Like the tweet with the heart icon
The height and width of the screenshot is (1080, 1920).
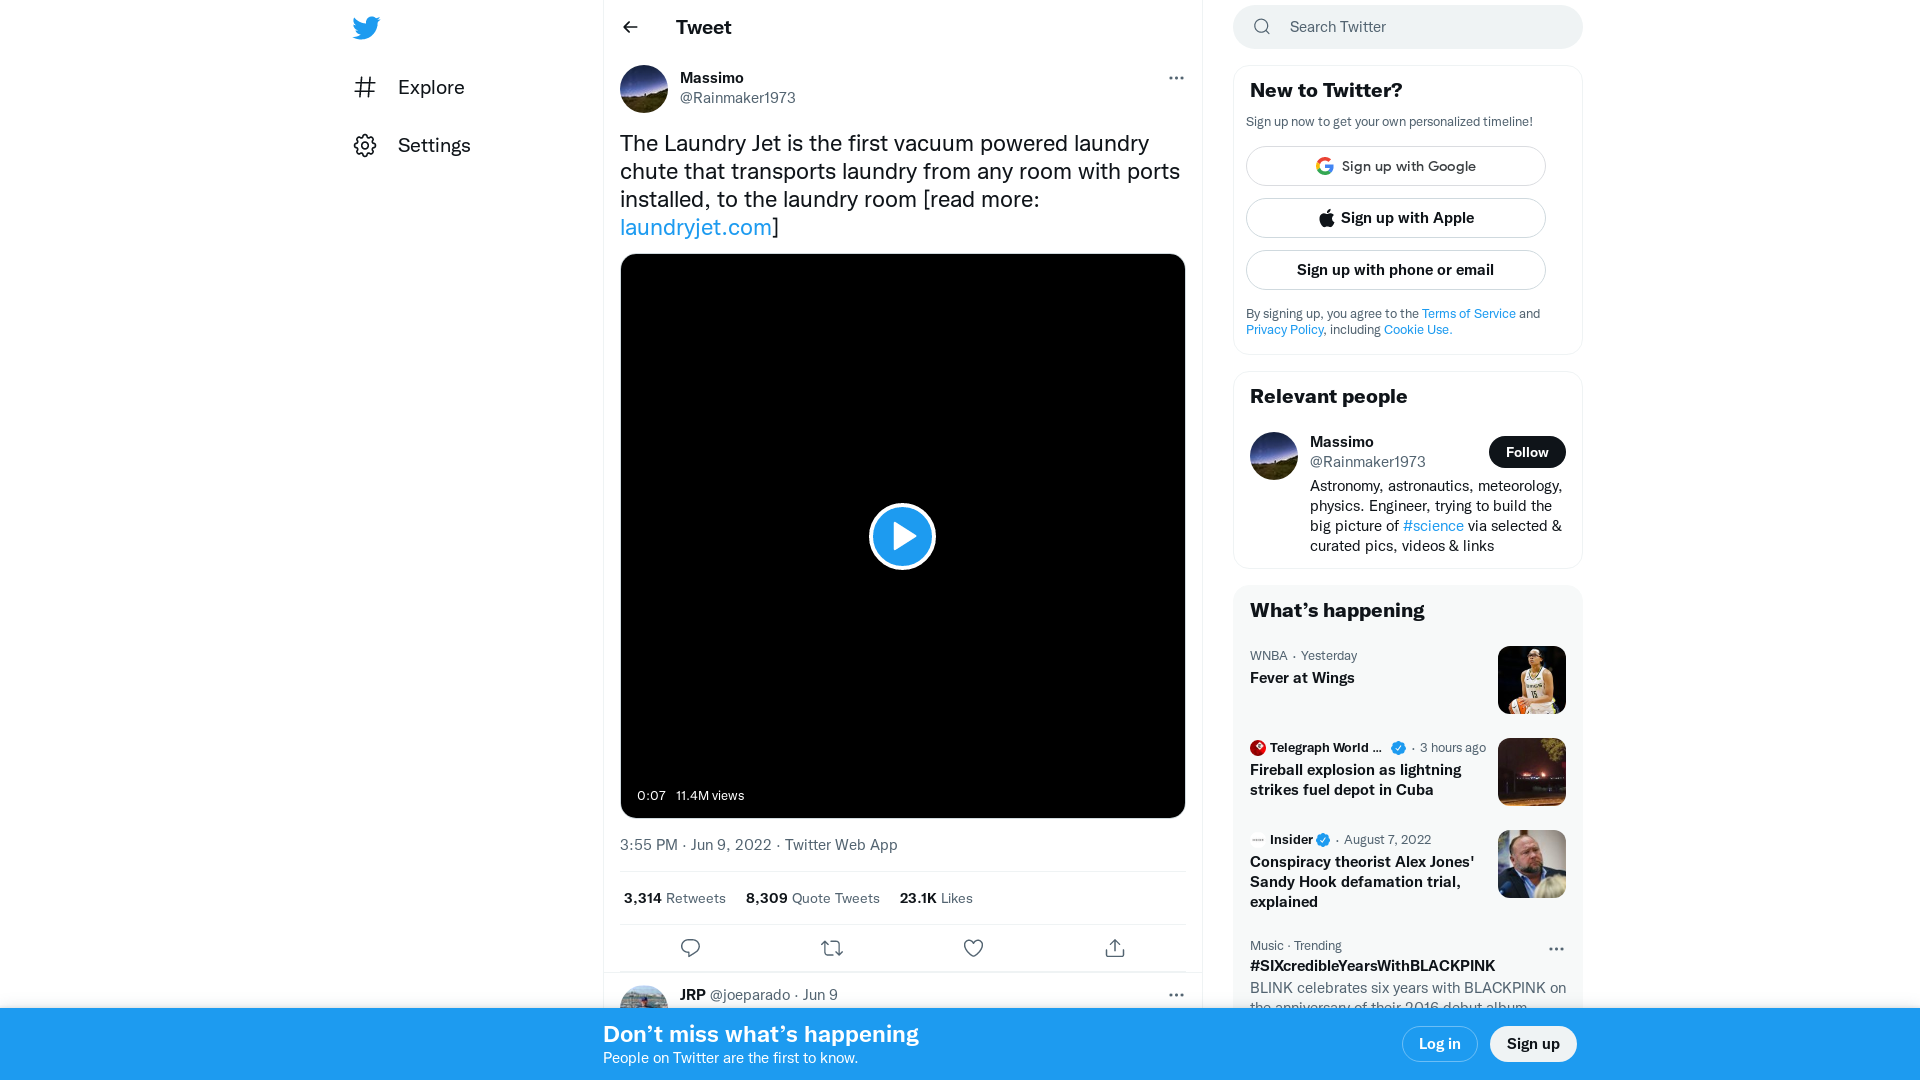click(x=973, y=947)
